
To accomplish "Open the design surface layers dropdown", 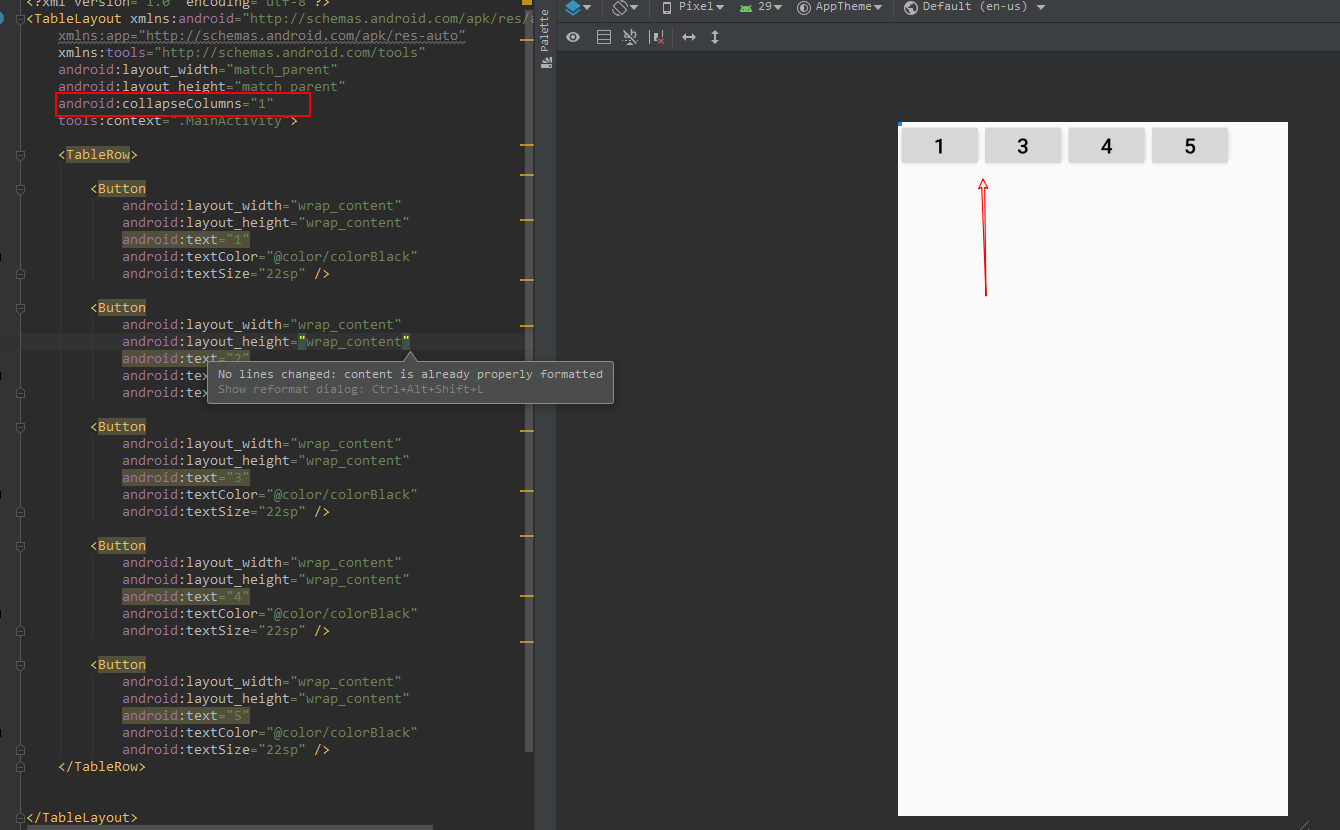I will click(578, 7).
